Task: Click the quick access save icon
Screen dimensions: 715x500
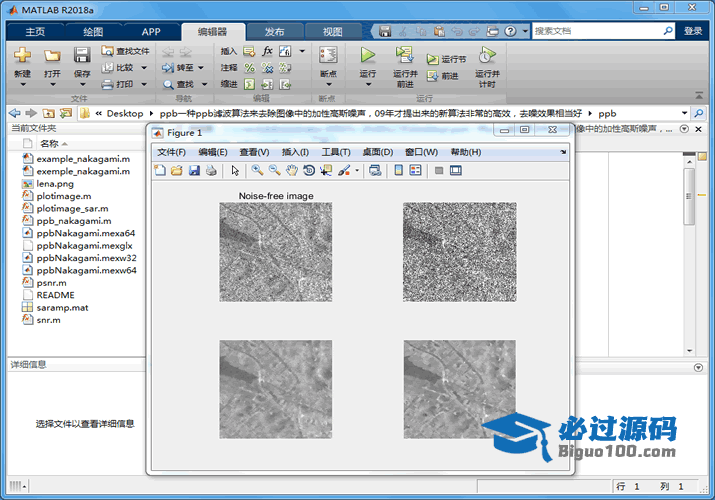Action: point(385,31)
